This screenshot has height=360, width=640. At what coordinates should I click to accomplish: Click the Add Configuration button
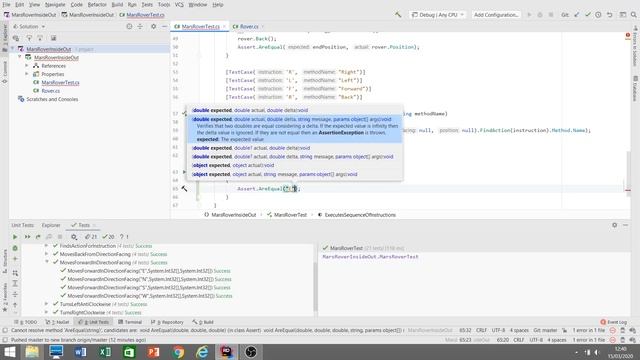(496, 15)
